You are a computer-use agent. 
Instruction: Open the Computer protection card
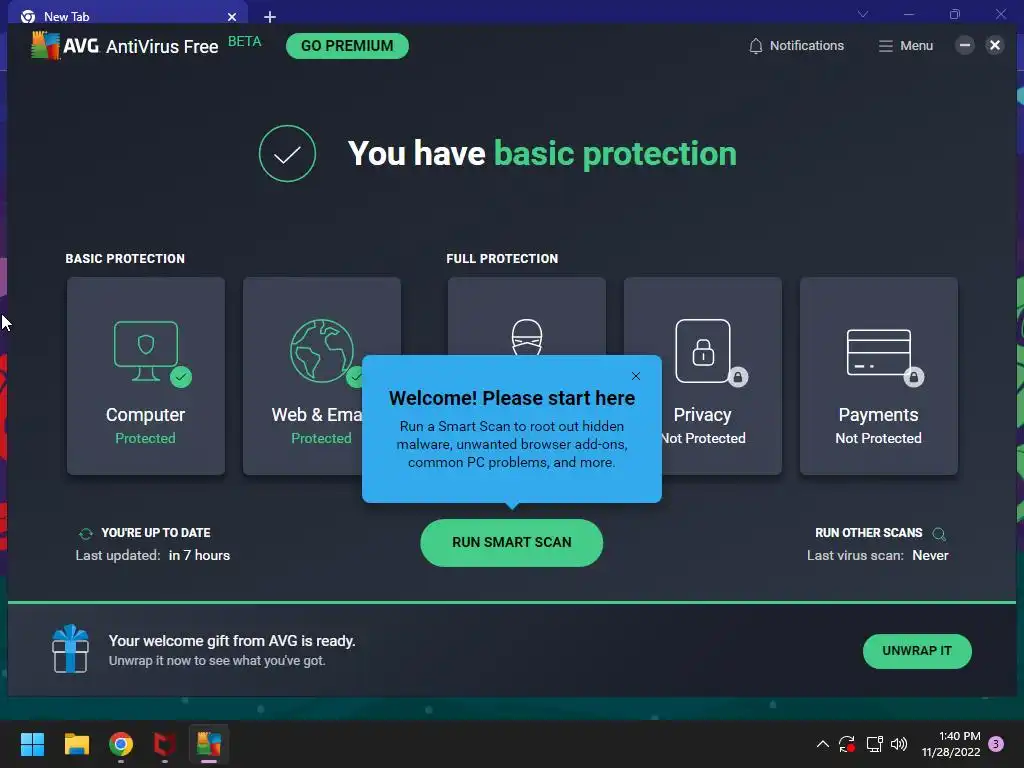[146, 376]
